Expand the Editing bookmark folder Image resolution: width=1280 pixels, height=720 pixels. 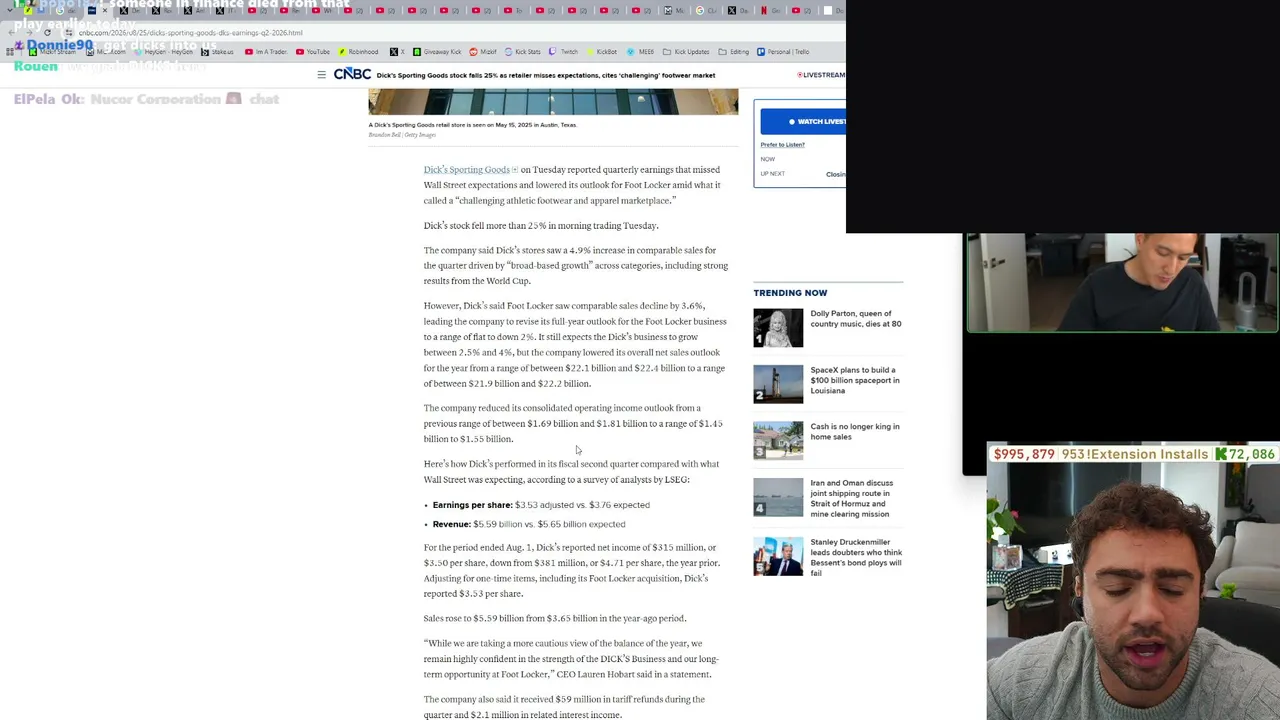734,52
